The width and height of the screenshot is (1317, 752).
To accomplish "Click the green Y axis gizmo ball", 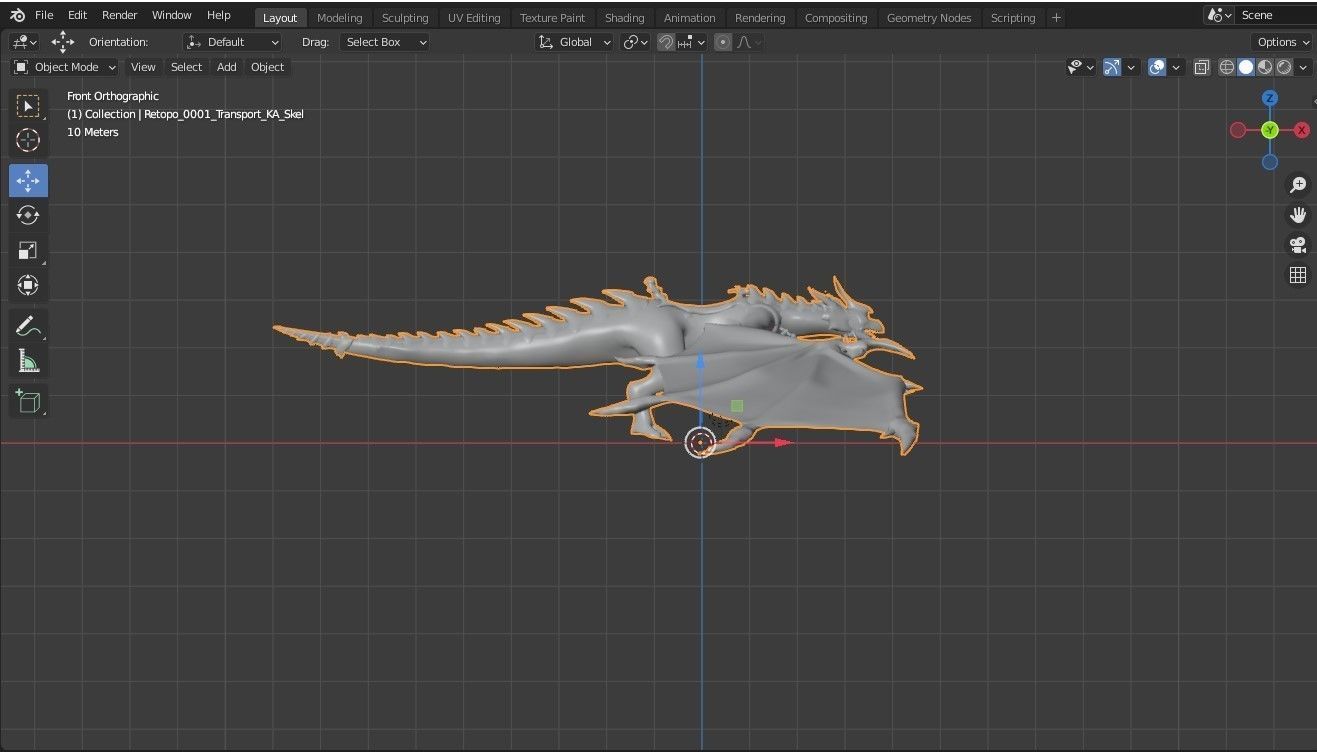I will tap(1270, 130).
